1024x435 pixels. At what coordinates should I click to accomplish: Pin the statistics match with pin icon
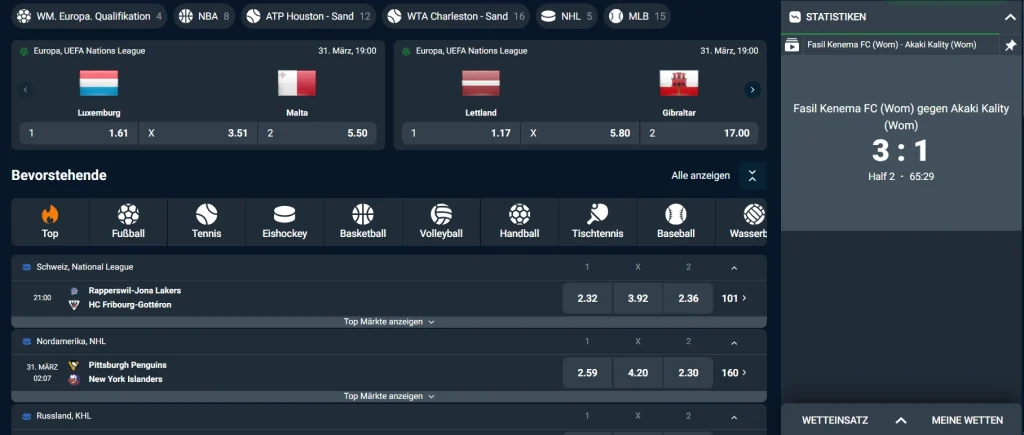coord(1010,45)
